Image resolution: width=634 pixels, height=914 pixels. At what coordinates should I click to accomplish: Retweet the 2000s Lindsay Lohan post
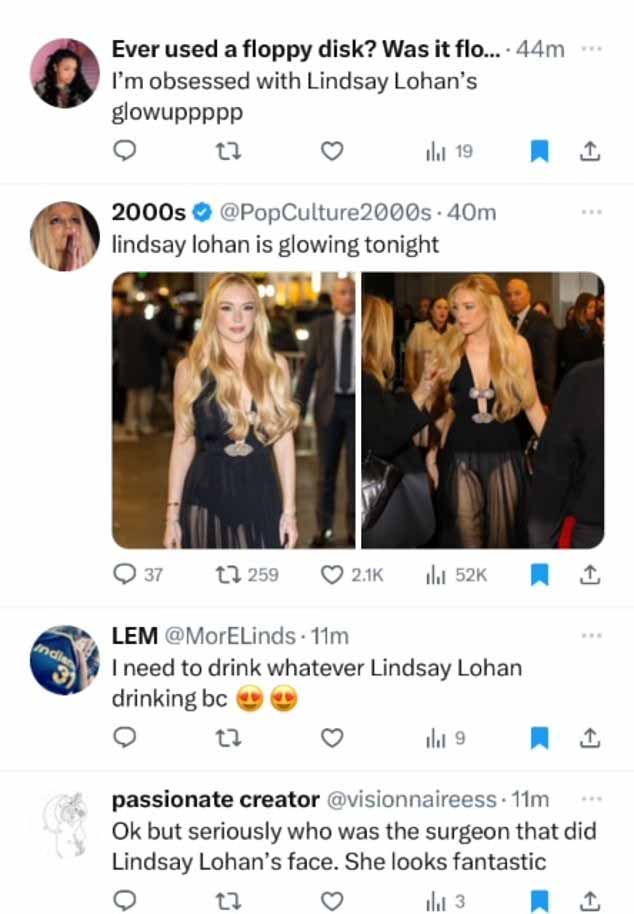click(247, 575)
